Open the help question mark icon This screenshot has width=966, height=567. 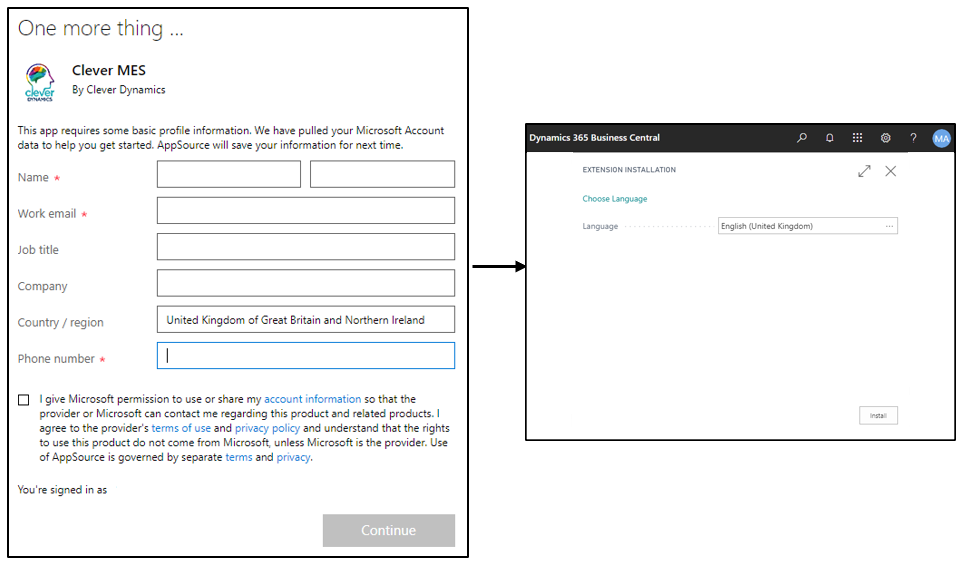coord(913,138)
